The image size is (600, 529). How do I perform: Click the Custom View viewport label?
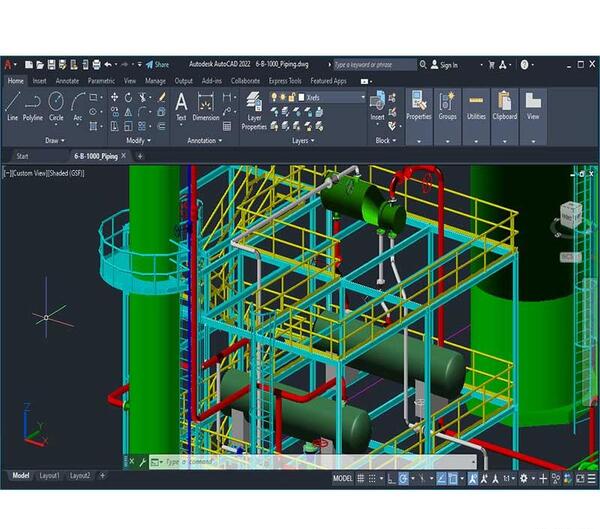coord(29,173)
